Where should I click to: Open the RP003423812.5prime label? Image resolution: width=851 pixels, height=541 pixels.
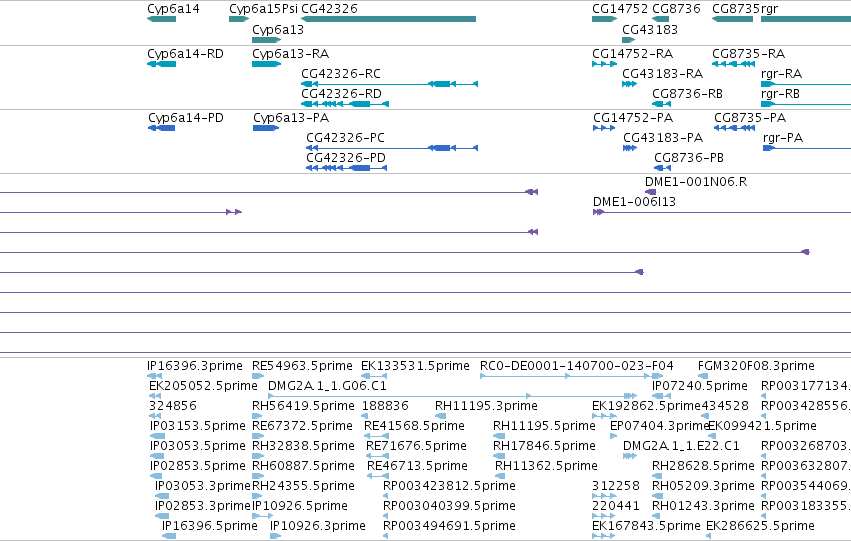(x=449, y=486)
